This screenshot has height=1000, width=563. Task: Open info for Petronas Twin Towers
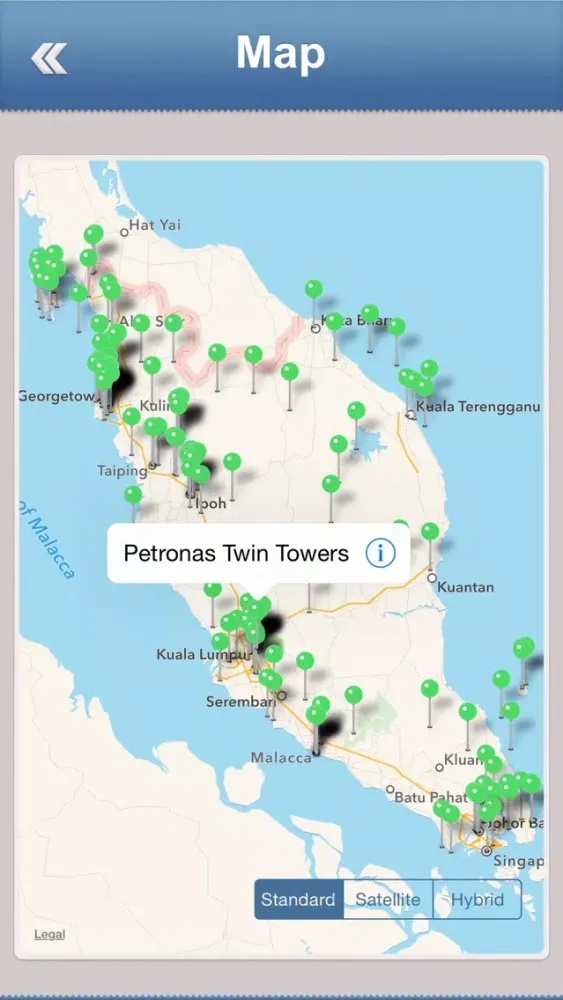coord(381,554)
